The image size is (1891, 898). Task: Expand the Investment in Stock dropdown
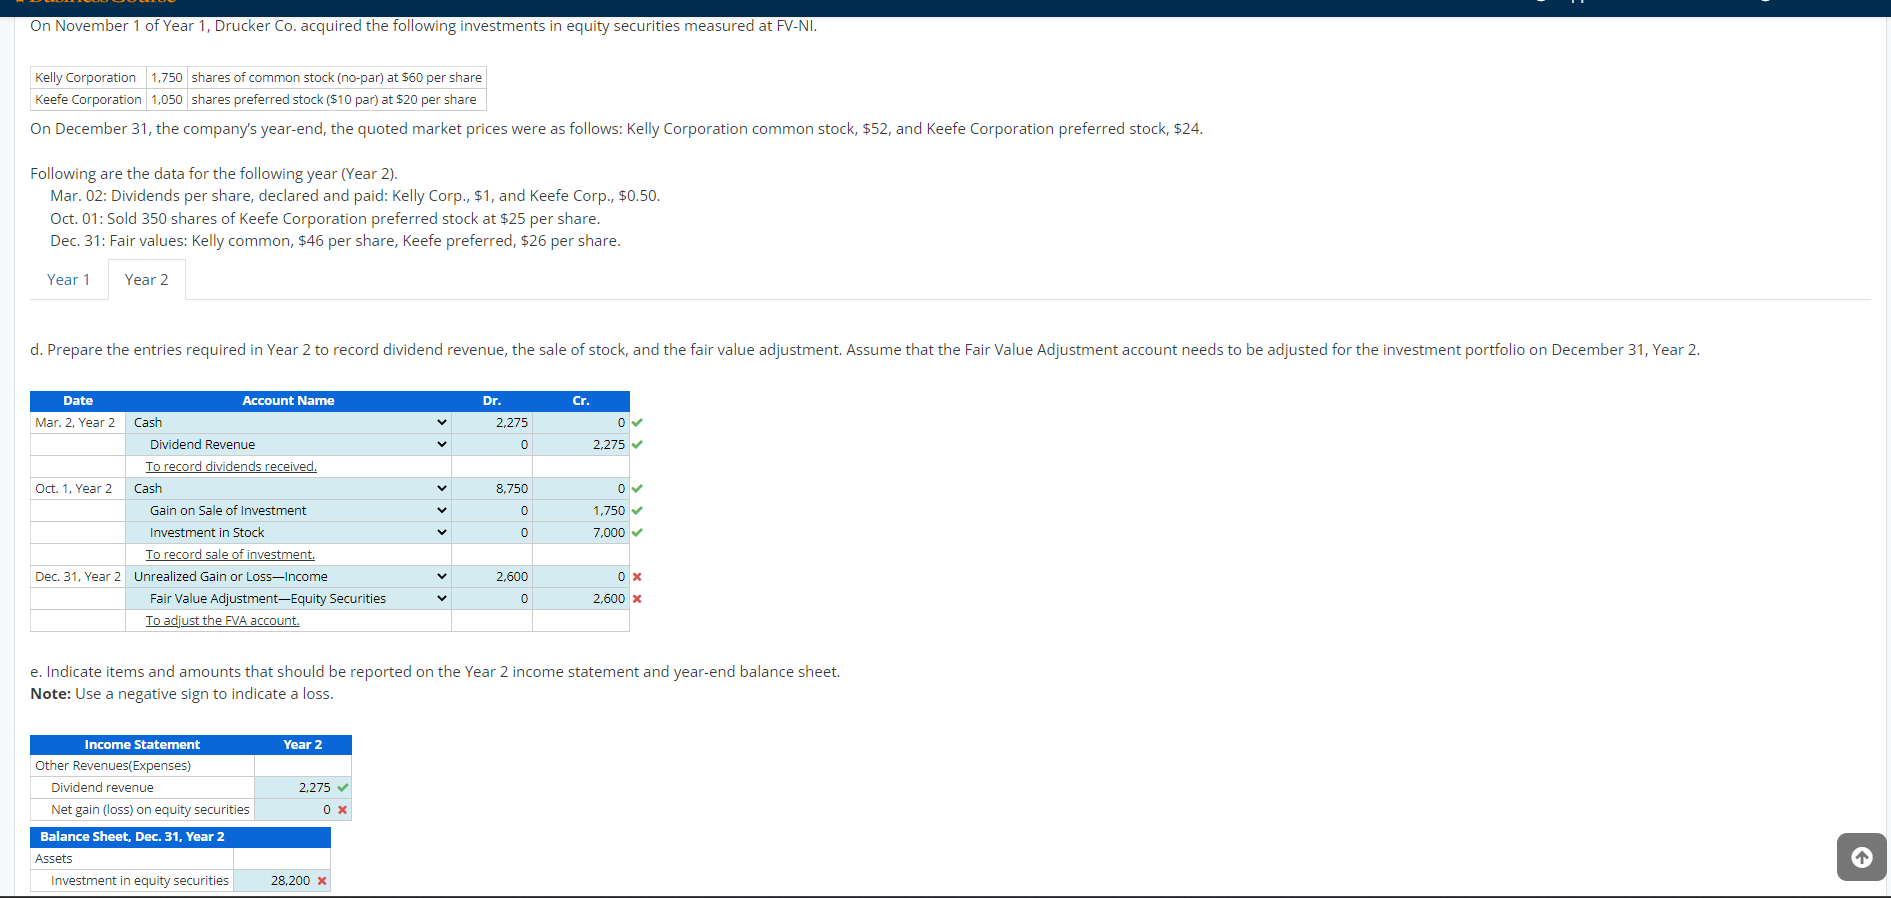click(289, 533)
